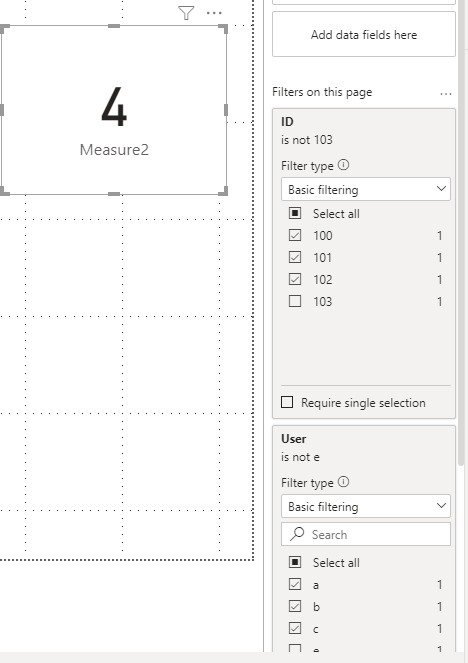Screen dimensions: 468x663
Task: Toggle Select all in the User filter
Action: point(295,562)
